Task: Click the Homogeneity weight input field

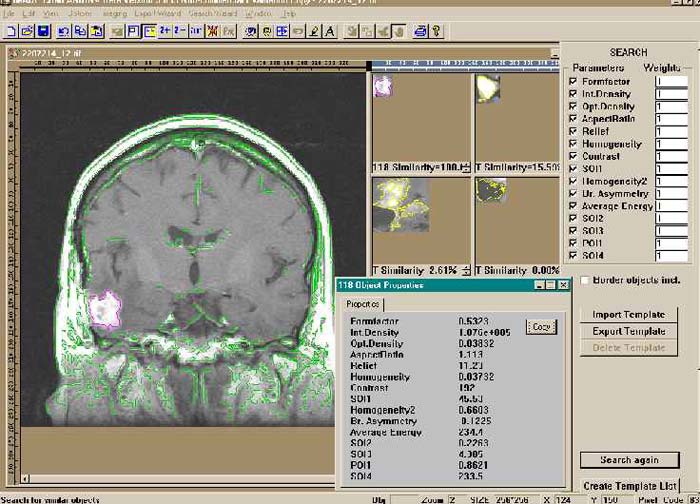Action: (671, 144)
